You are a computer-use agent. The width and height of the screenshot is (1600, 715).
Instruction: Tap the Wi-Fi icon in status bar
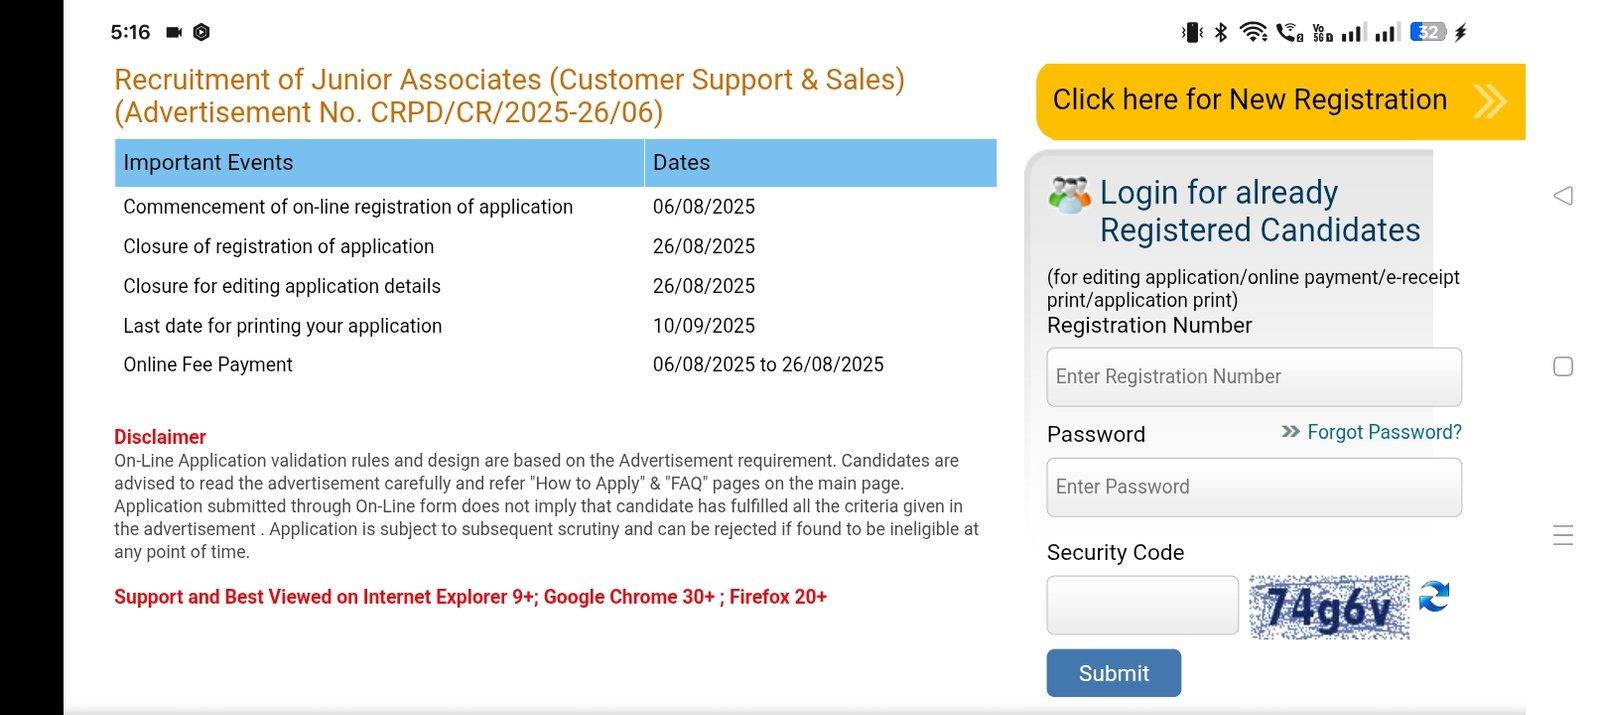pos(1253,32)
